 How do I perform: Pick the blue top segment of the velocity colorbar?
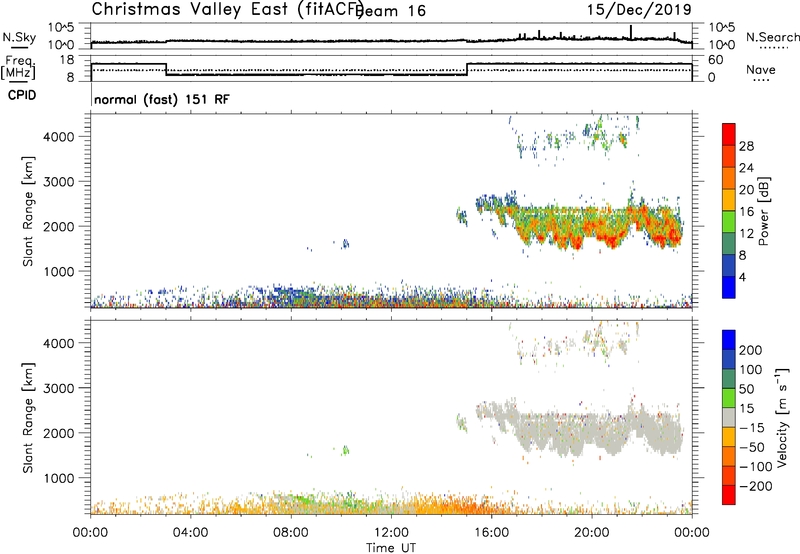click(729, 340)
